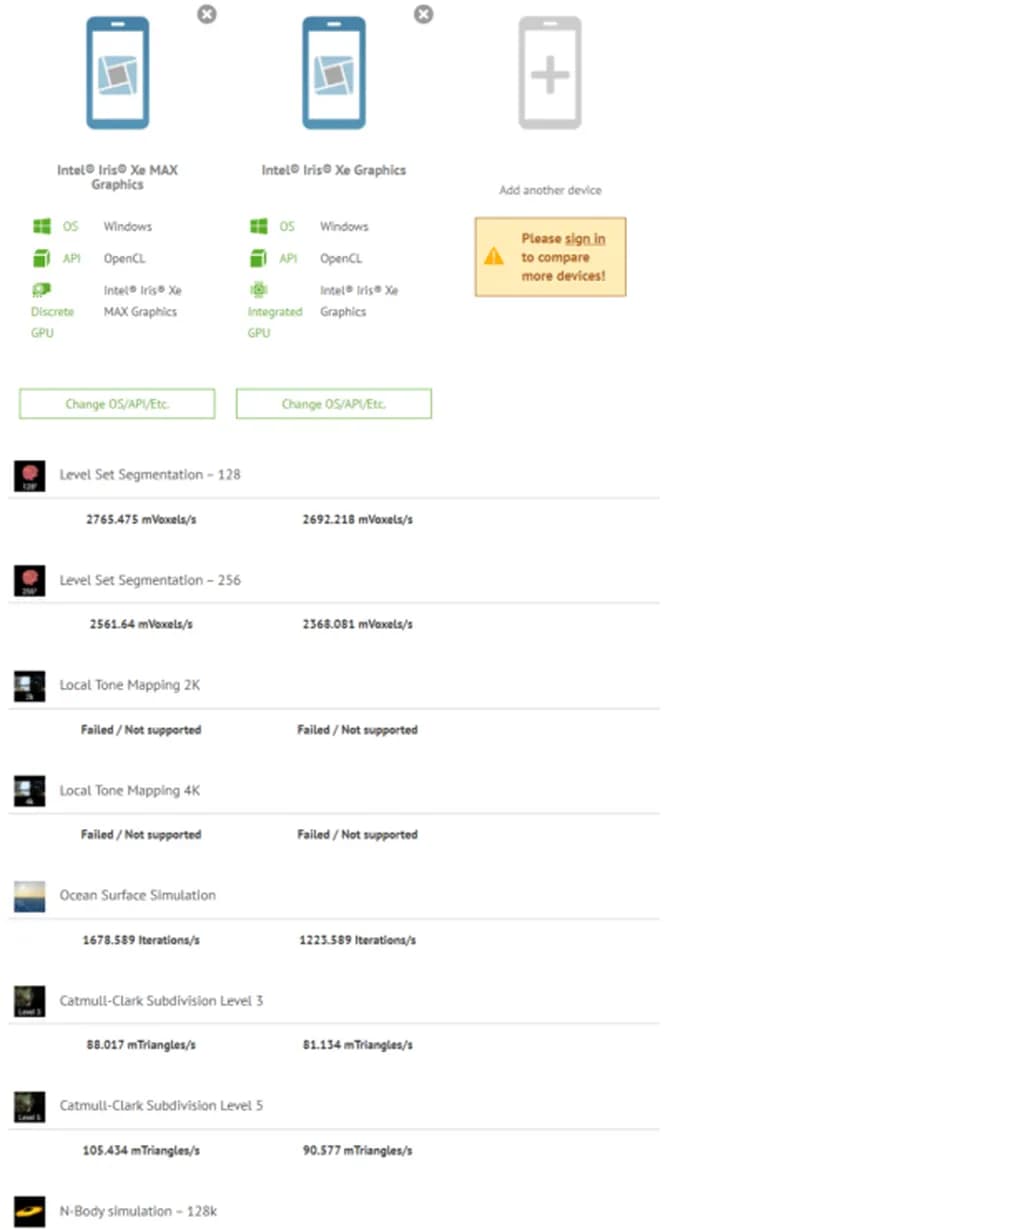Open Change OS/API/Etc. for Iris Xe MAX
The height and width of the screenshot is (1230, 1024).
pos(117,404)
